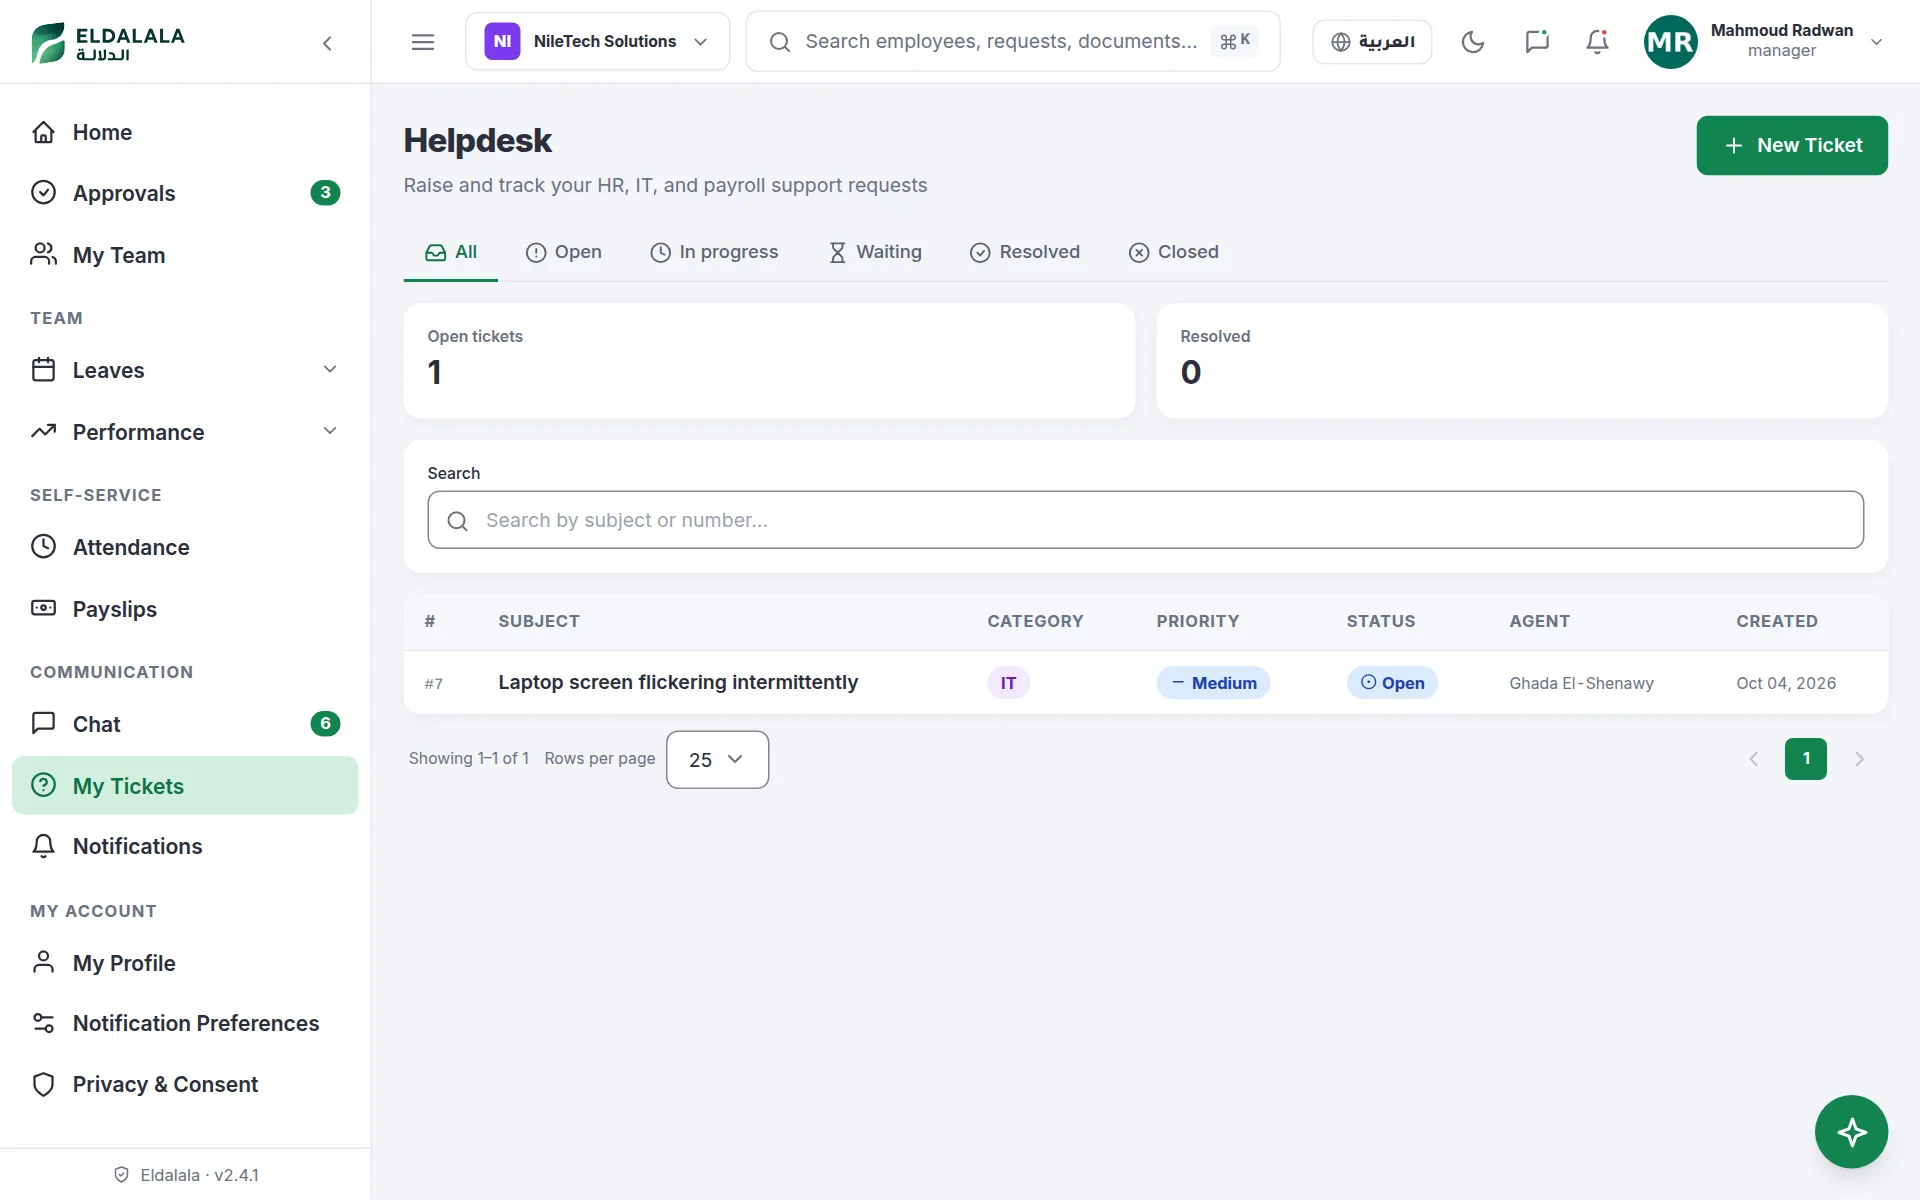Viewport: 1920px width, 1200px height.
Task: Click the ticket search by subject field
Action: [1146, 520]
